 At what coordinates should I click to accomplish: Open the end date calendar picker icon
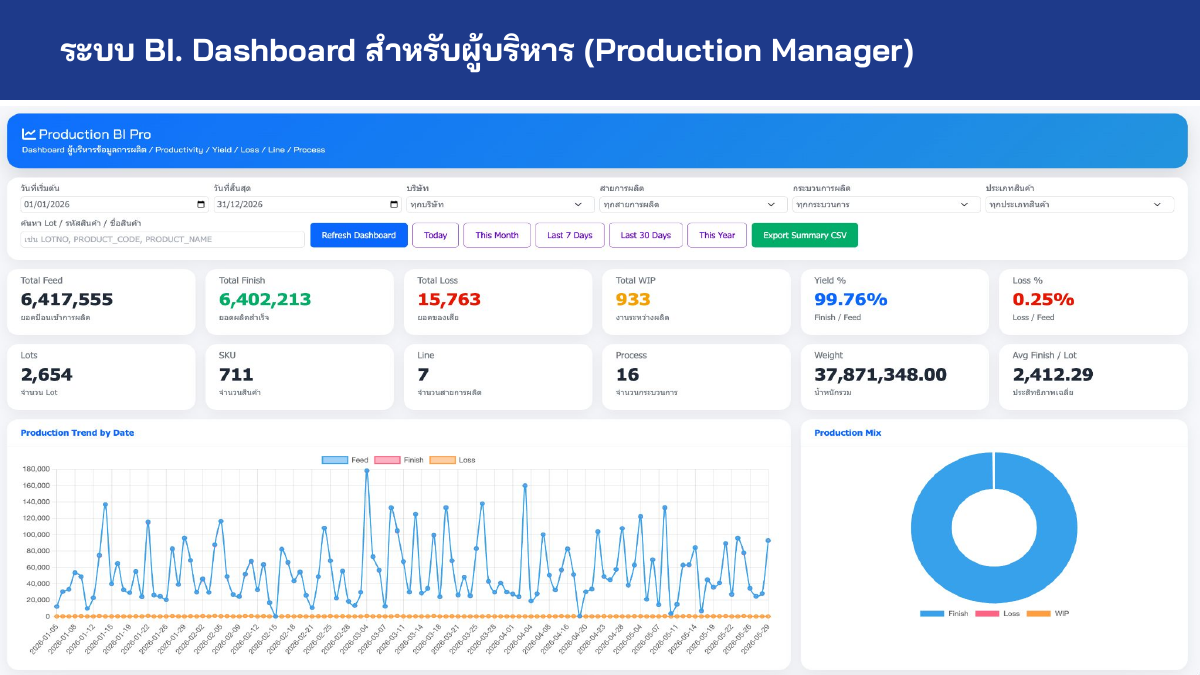coord(393,205)
